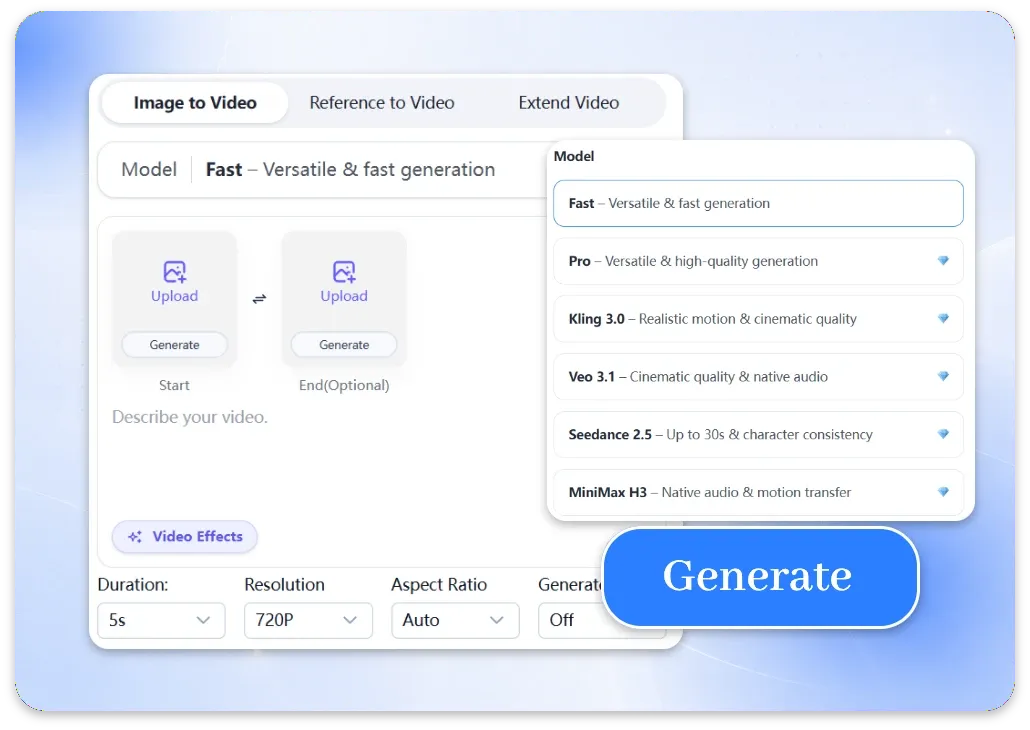1030x730 pixels.
Task: Open the Duration 5s dropdown
Action: (161, 620)
